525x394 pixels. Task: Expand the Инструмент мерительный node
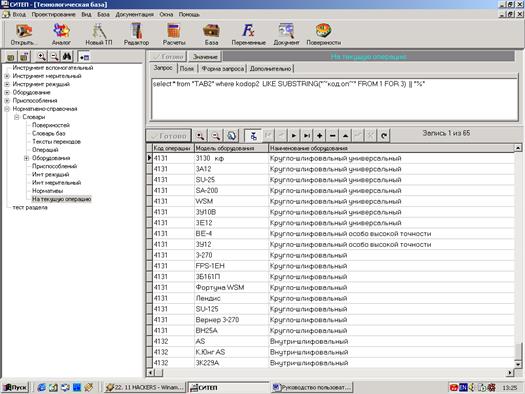coord(7,76)
